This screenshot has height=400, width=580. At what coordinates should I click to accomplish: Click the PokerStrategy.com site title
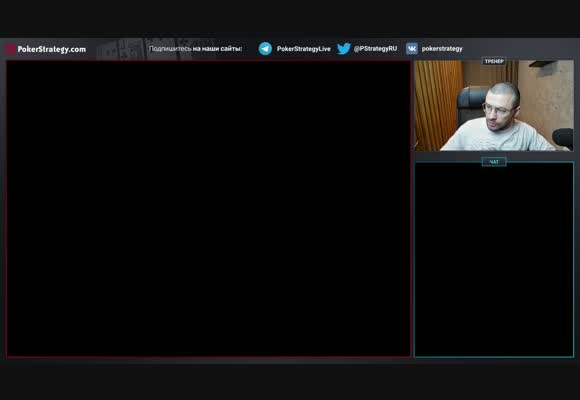click(52, 49)
